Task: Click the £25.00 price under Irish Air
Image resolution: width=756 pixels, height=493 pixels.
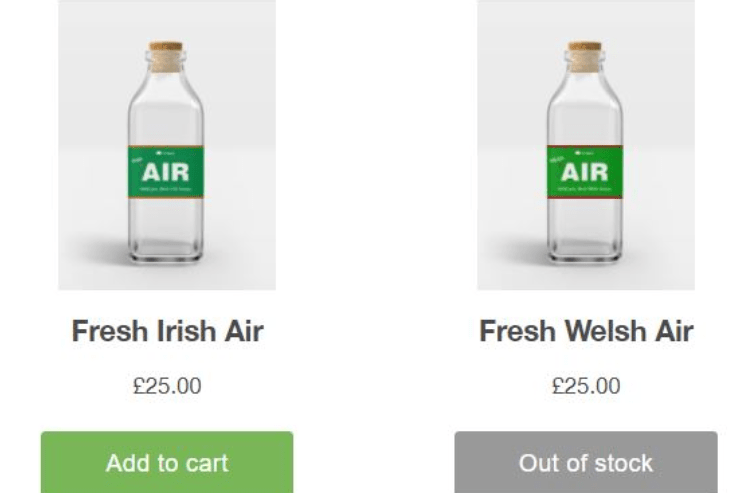Action: point(167,385)
